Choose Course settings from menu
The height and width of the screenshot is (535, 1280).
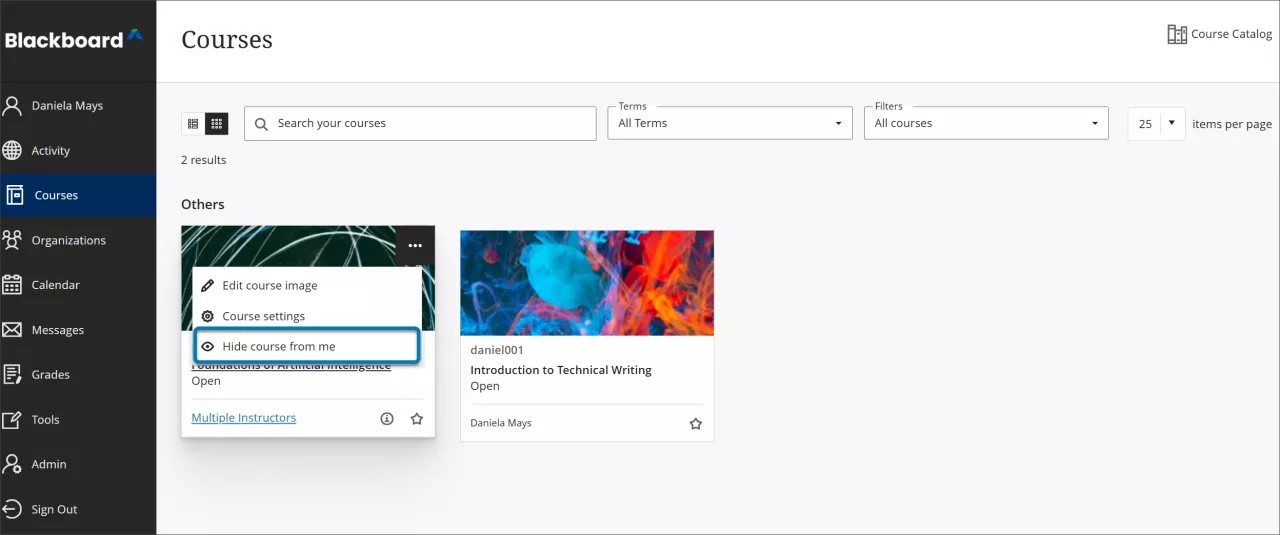click(x=263, y=316)
